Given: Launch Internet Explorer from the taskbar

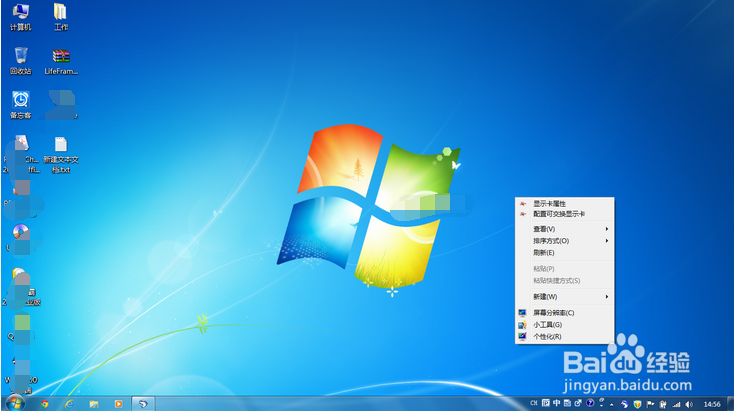Looking at the screenshot, I should point(69,404).
